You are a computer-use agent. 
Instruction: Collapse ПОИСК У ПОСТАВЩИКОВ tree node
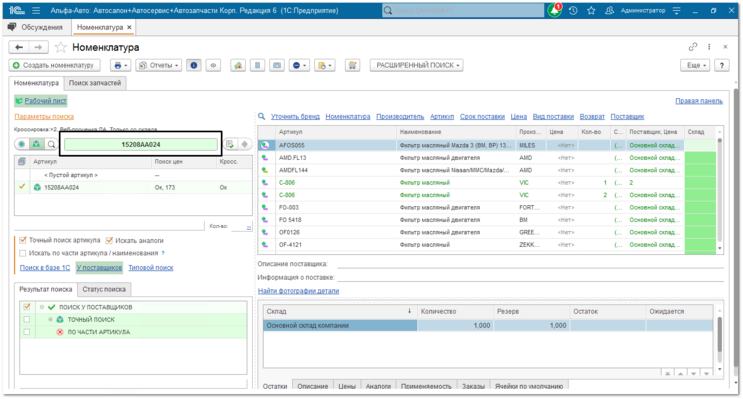tap(42, 307)
